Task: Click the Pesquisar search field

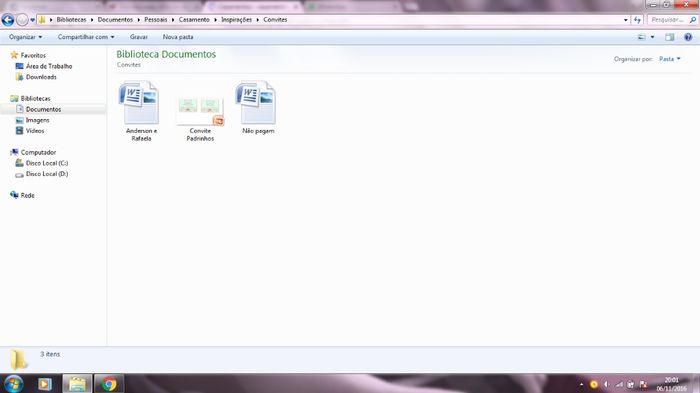Action: click(x=668, y=20)
